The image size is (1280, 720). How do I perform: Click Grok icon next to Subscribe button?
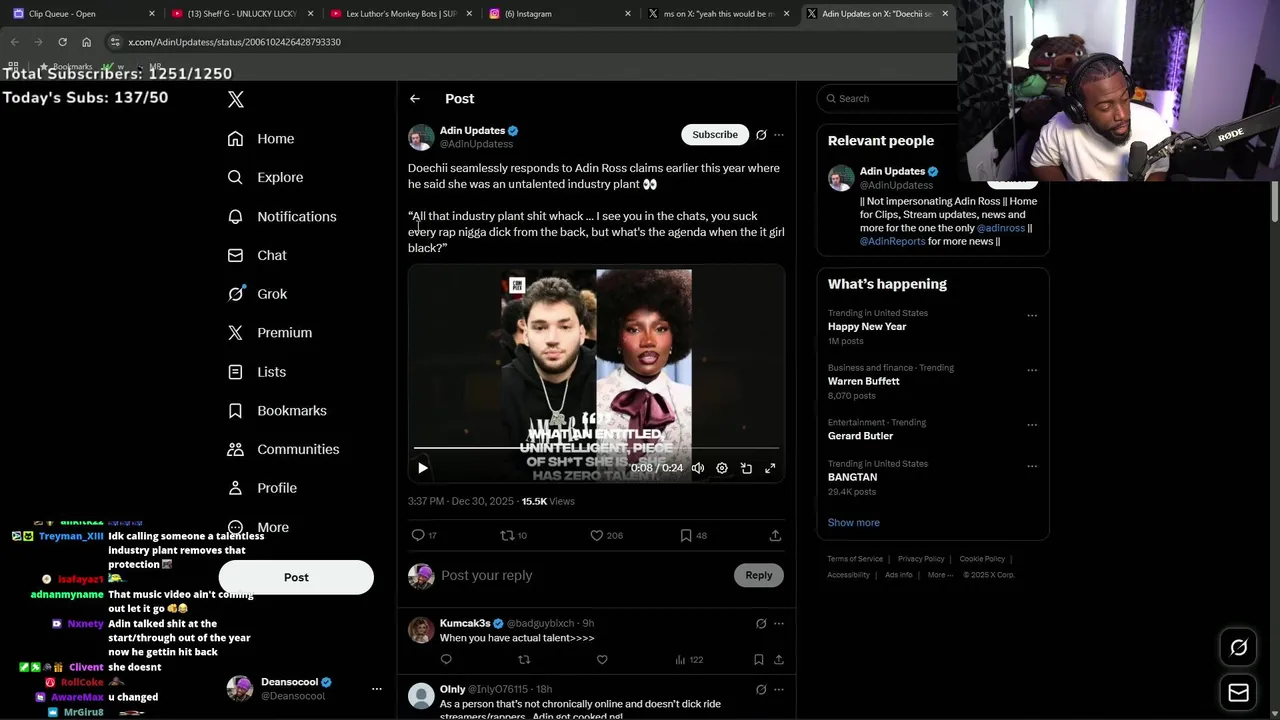(x=761, y=134)
